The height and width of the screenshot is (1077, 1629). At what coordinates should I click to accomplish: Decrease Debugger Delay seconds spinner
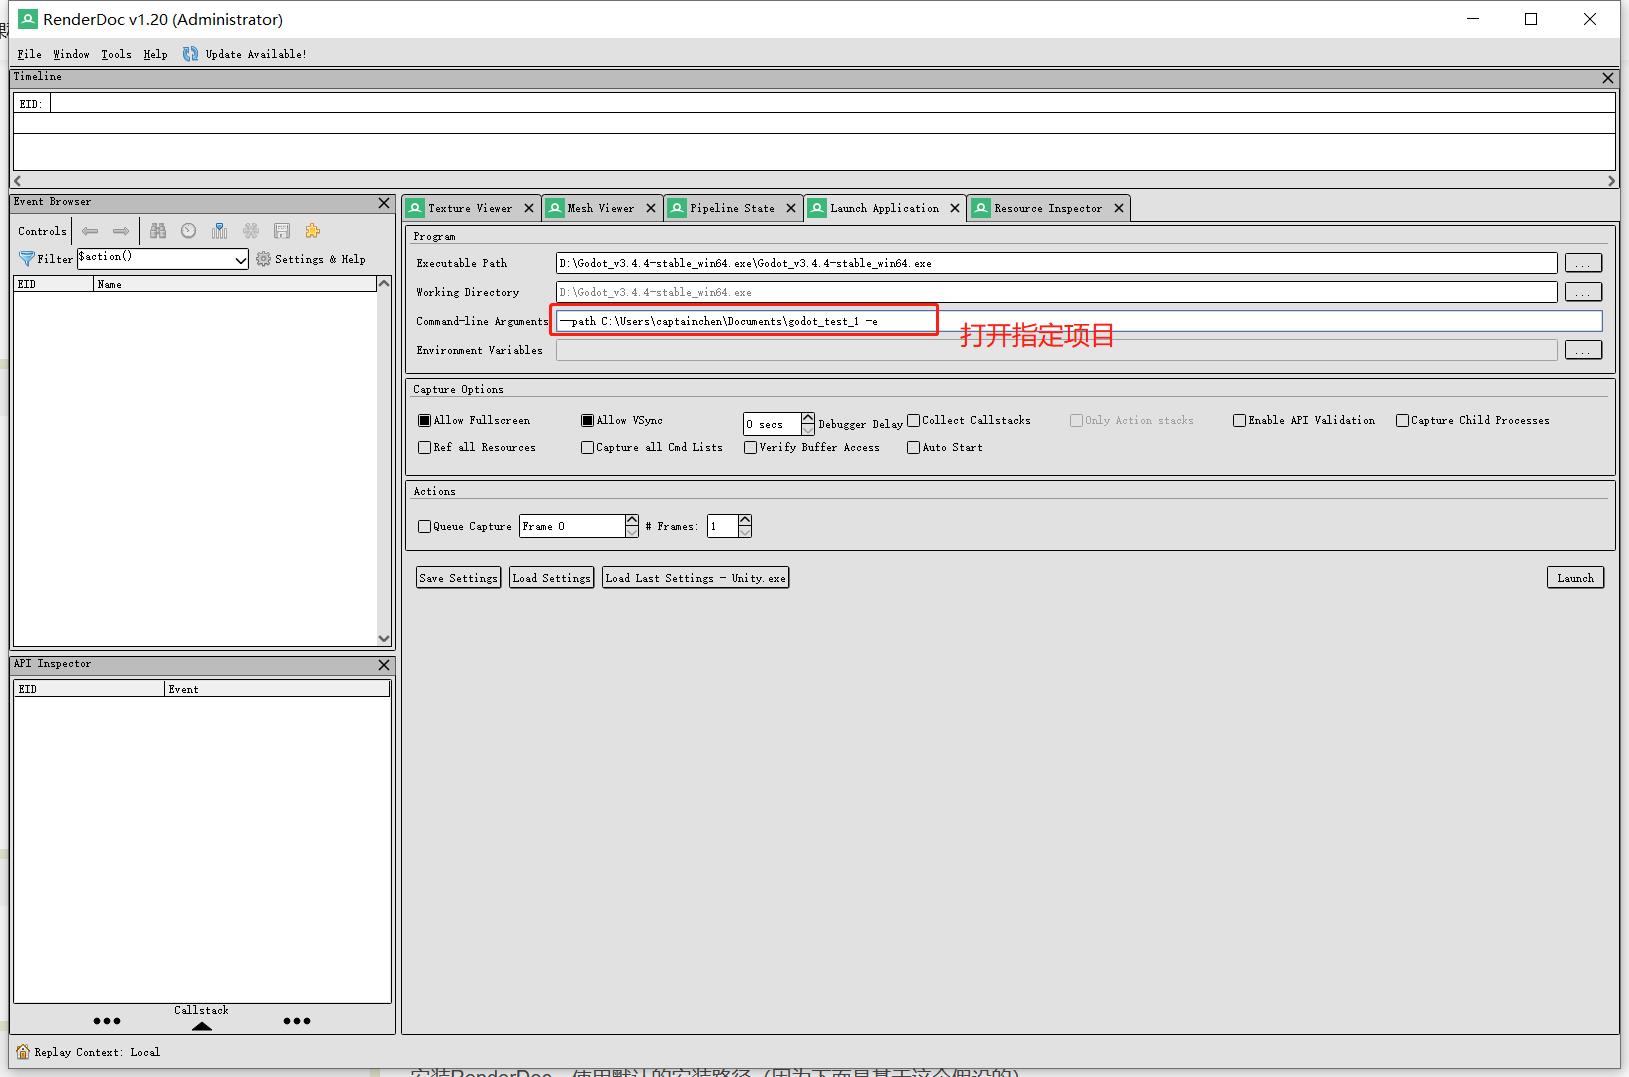tap(808, 430)
